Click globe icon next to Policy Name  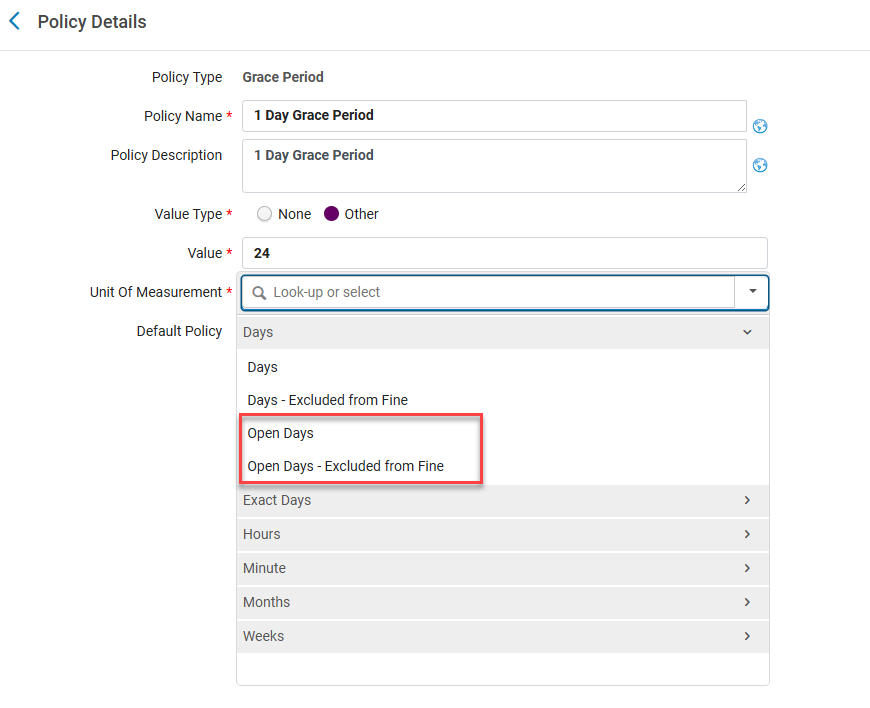pyautogui.click(x=760, y=126)
